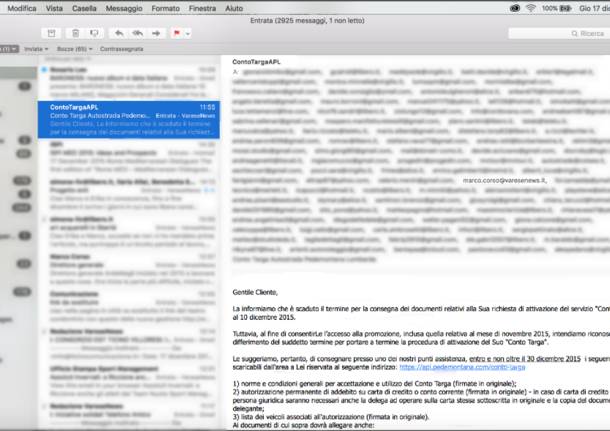Screen dimensions: 610x431
Task: Show the Contrassegnata mailbox
Action: [x=122, y=49]
